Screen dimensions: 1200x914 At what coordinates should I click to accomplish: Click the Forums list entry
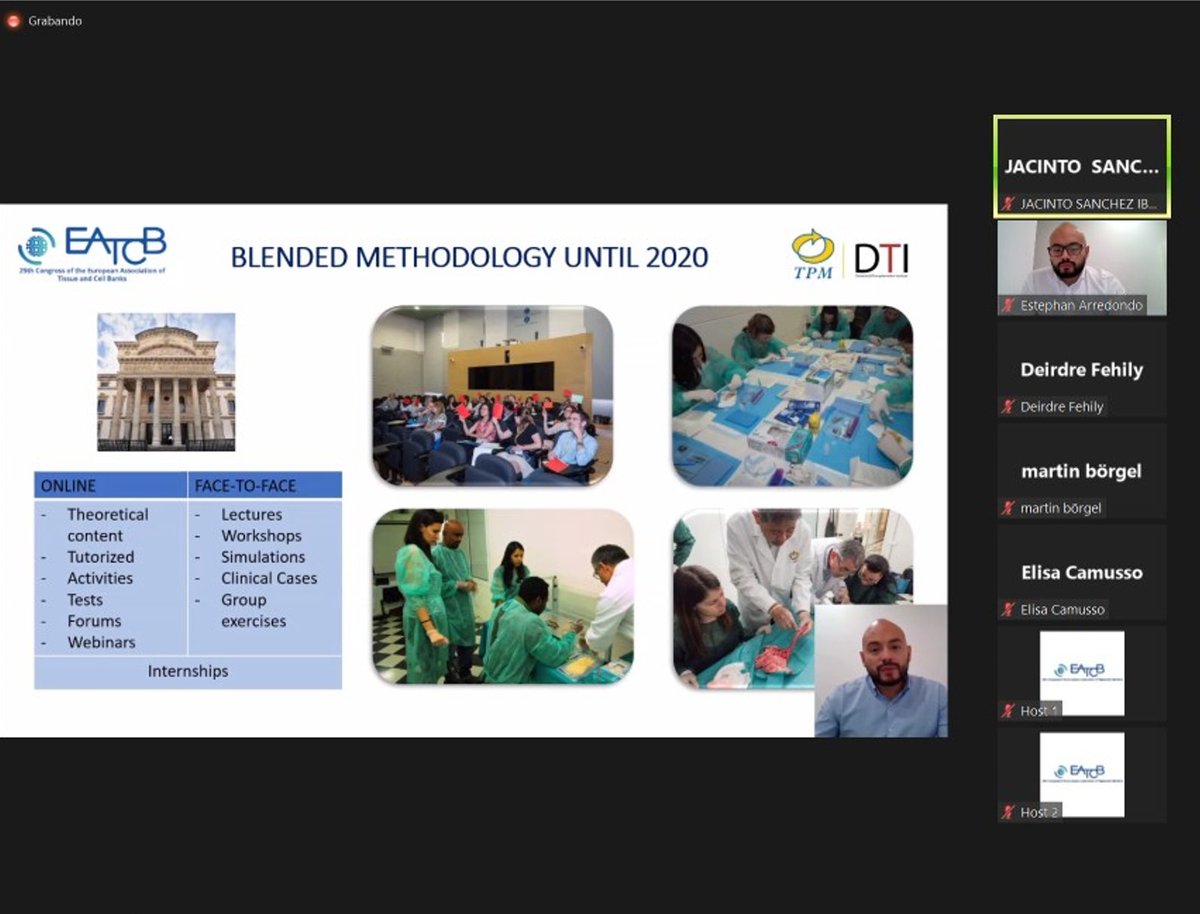[x=94, y=621]
